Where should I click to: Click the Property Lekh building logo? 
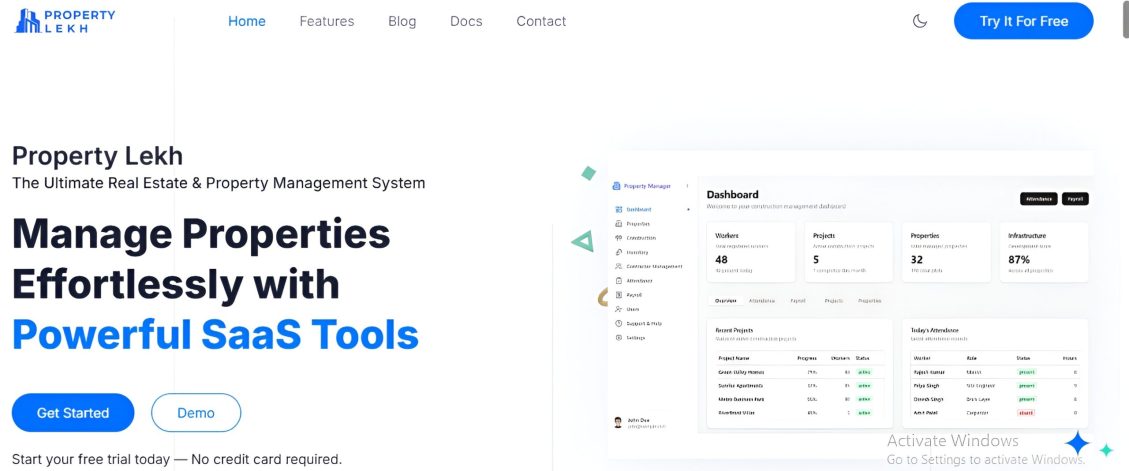(29, 21)
